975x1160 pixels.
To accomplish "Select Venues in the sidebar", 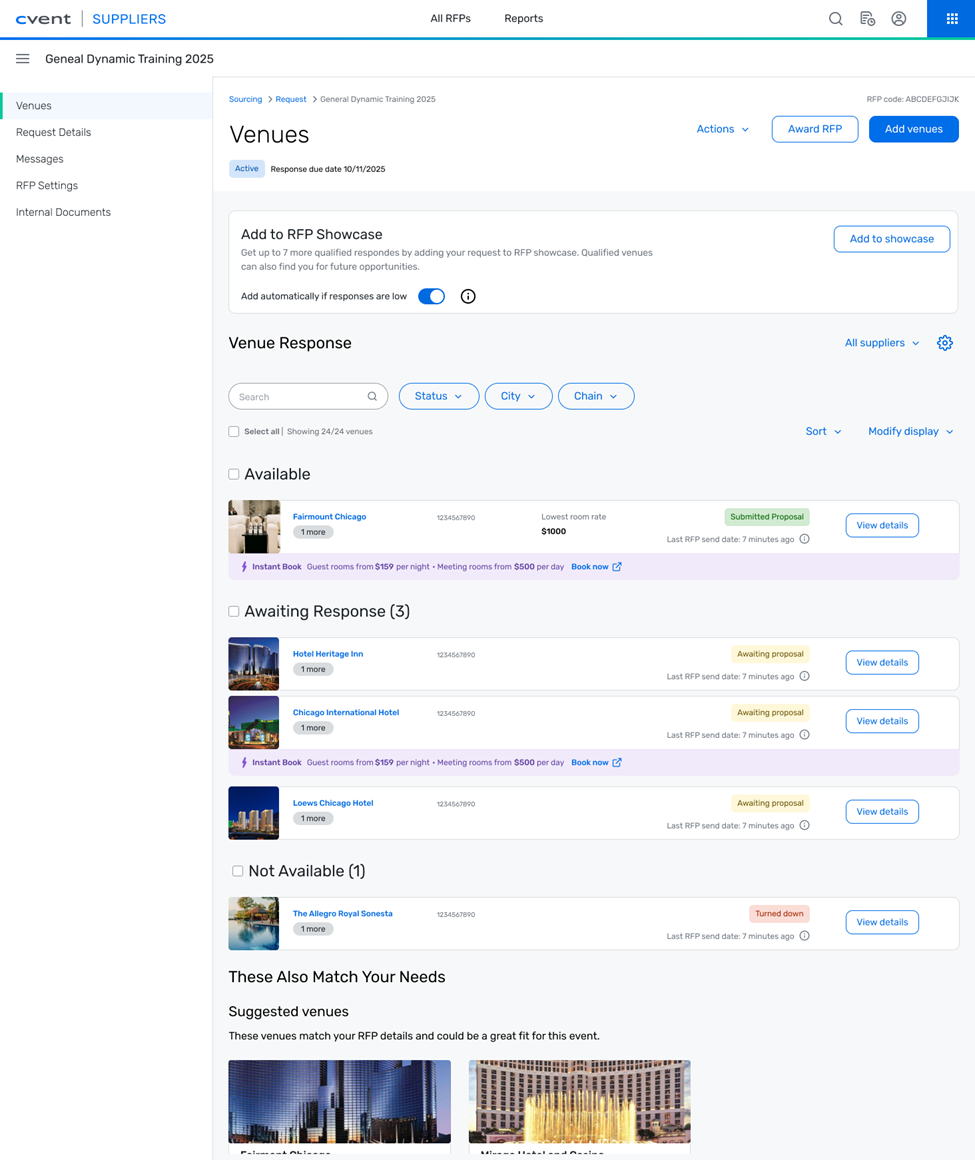I will [x=107, y=106].
